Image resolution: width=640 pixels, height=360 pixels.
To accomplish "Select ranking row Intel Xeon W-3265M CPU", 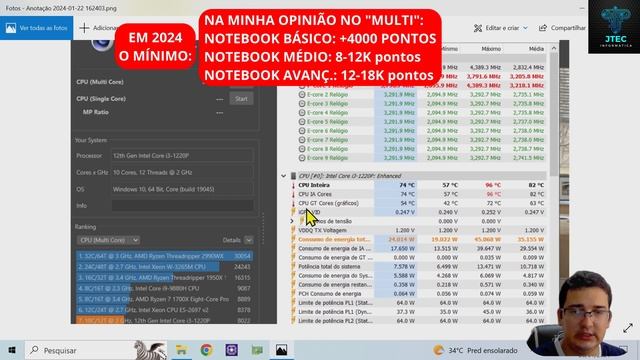I will [164, 267].
